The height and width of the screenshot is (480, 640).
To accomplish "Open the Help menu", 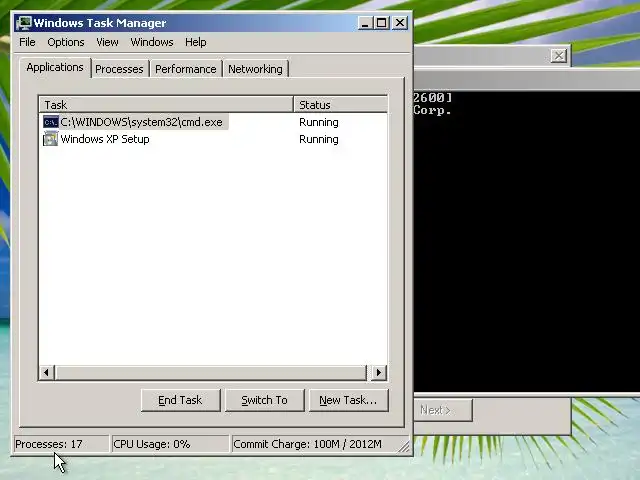I will pos(196,42).
